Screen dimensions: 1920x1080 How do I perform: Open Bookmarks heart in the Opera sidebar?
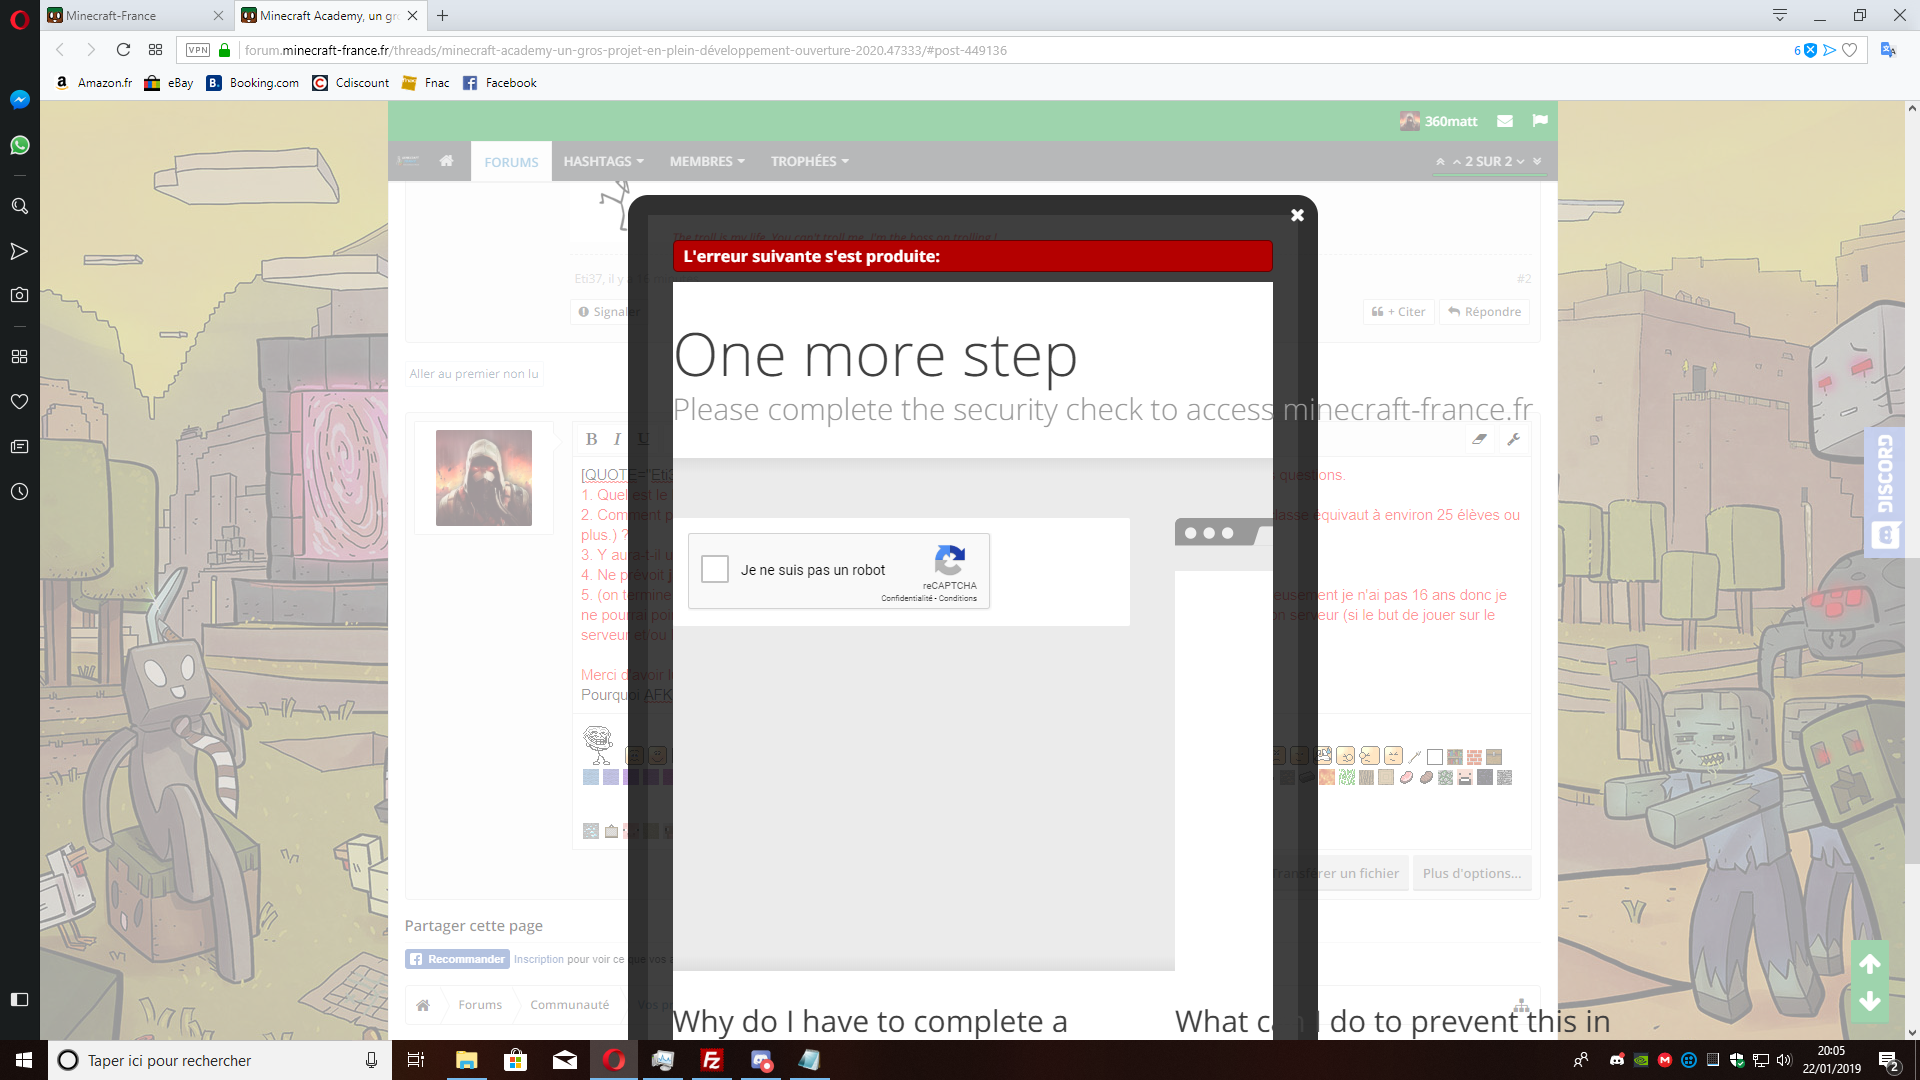(19, 401)
